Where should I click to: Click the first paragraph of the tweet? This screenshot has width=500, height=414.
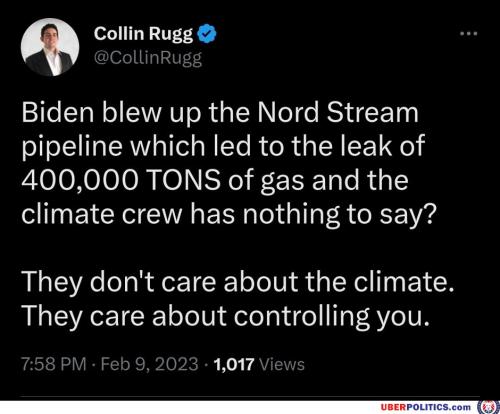pyautogui.click(x=229, y=163)
